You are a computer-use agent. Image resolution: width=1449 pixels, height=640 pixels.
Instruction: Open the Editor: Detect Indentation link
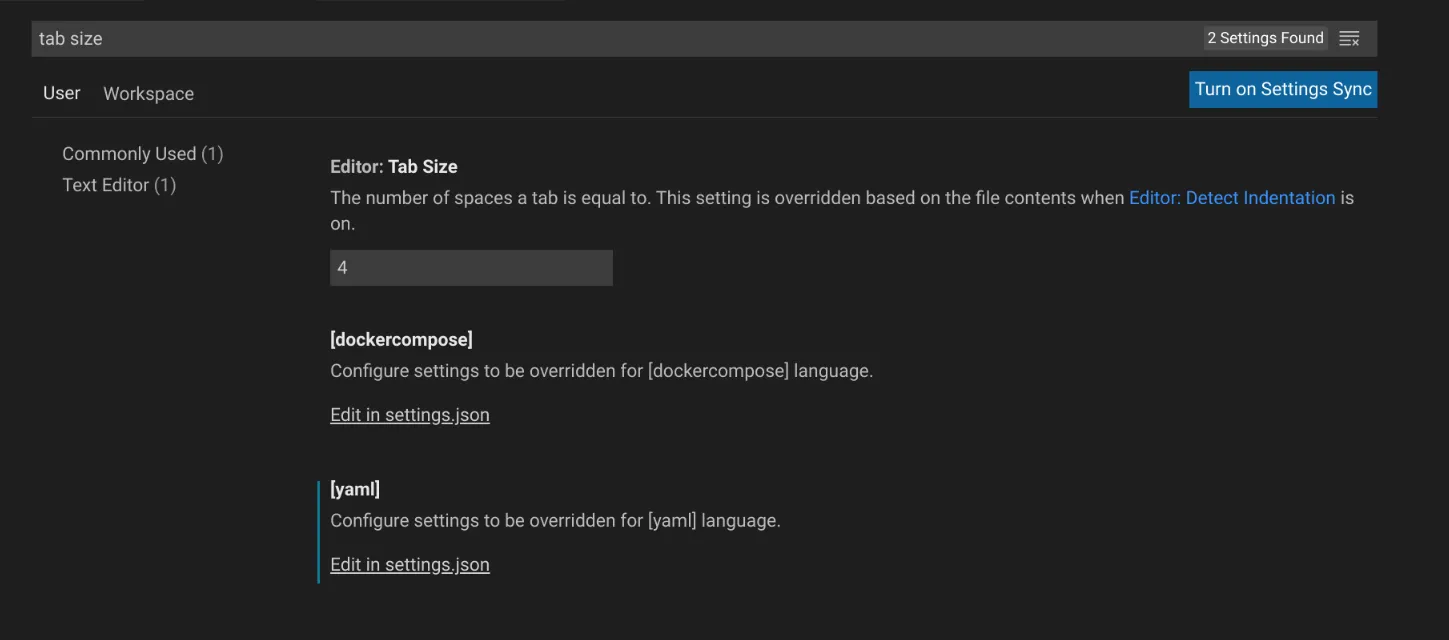coord(1232,198)
